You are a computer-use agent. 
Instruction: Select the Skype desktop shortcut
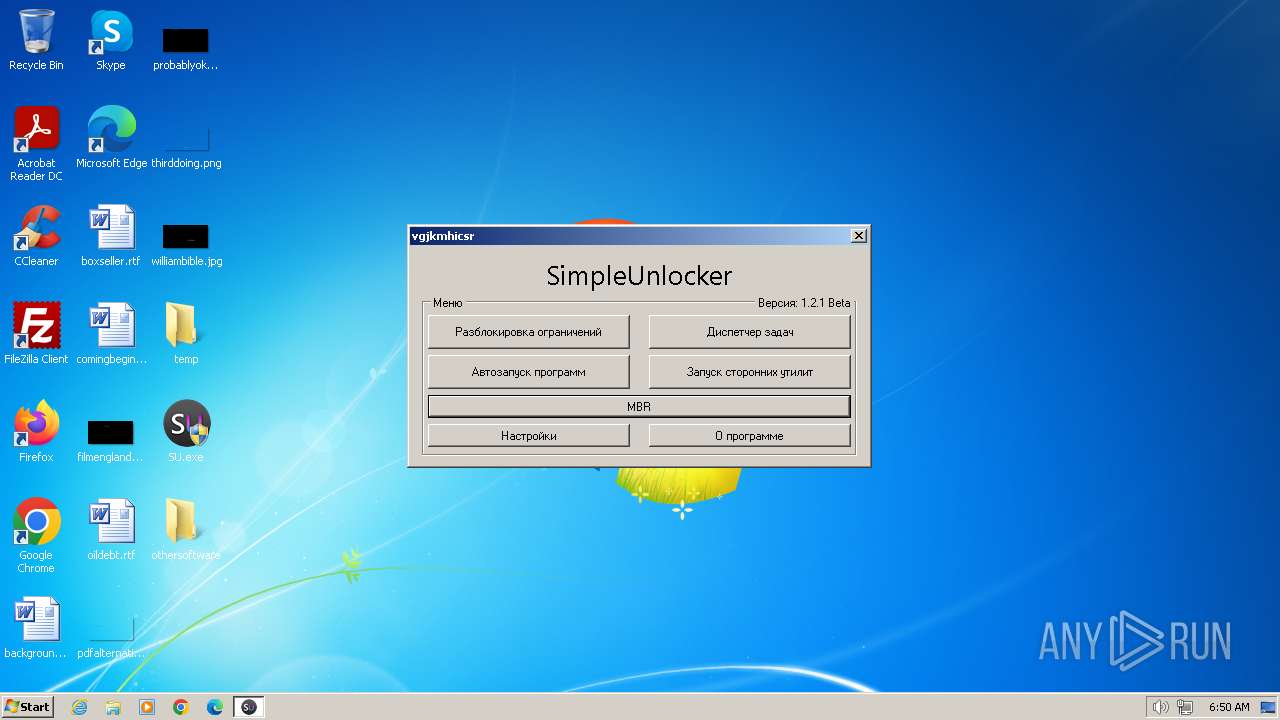click(111, 40)
